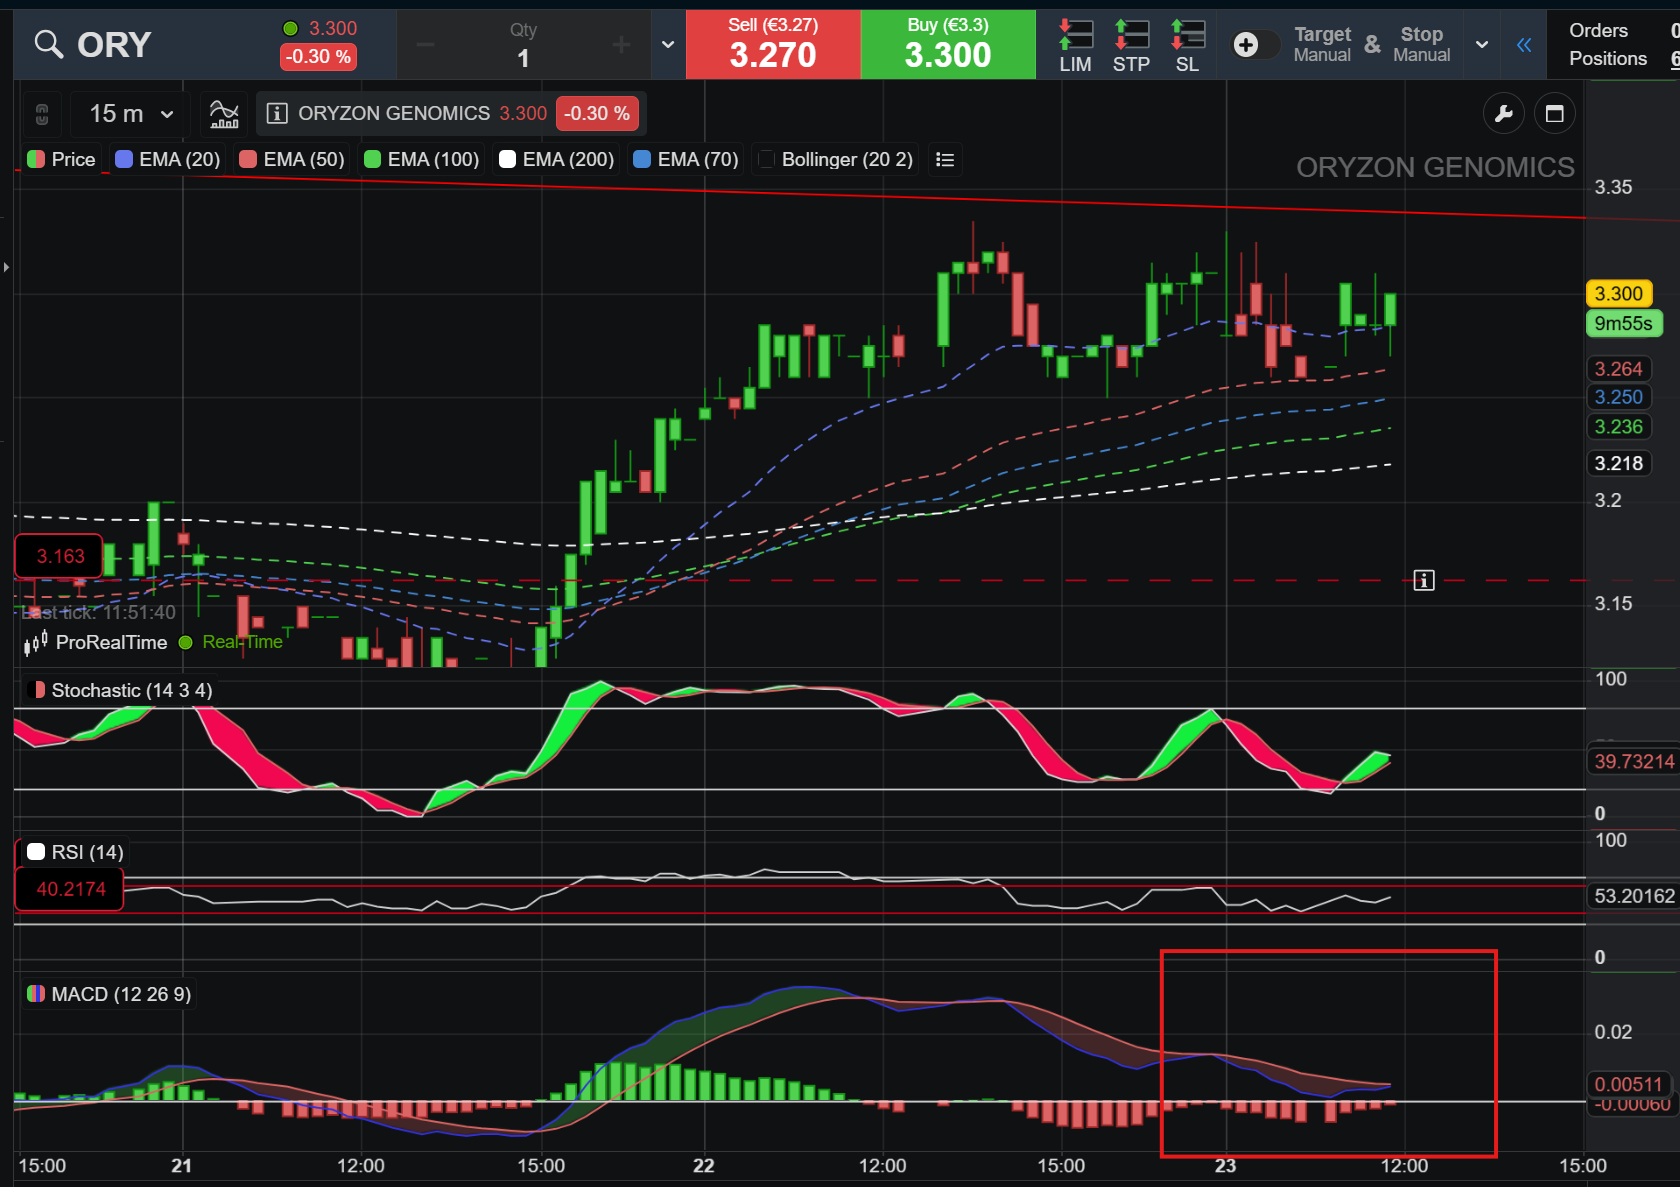
Task: Hide the EMA (200) overlay
Action: (x=506, y=158)
